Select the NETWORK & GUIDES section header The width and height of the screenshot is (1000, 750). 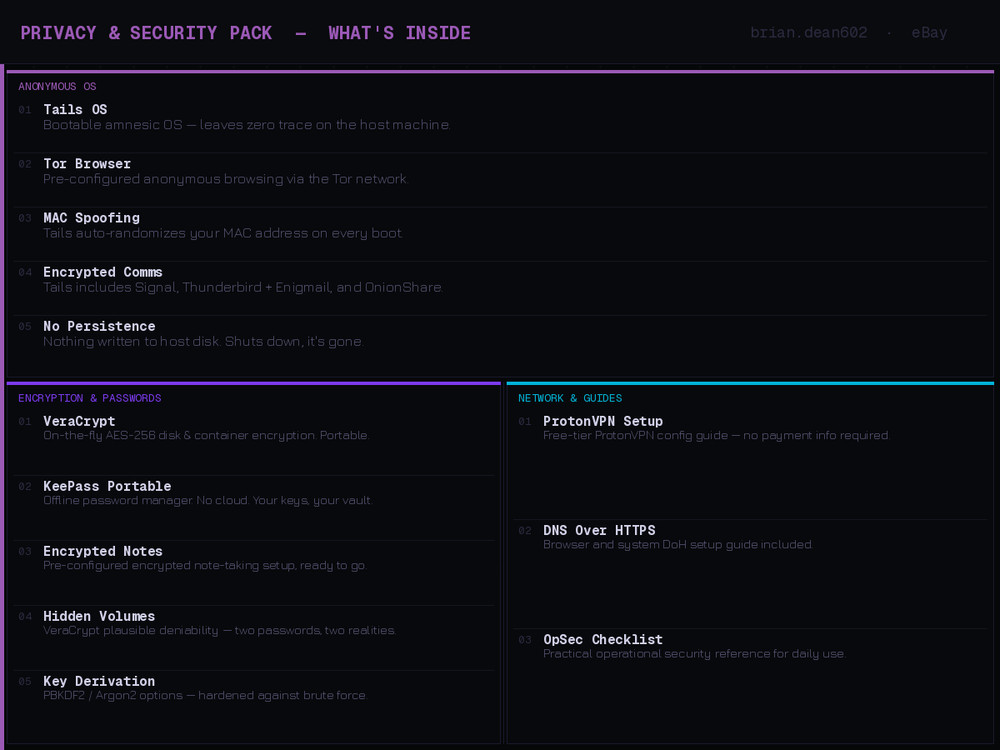570,397
